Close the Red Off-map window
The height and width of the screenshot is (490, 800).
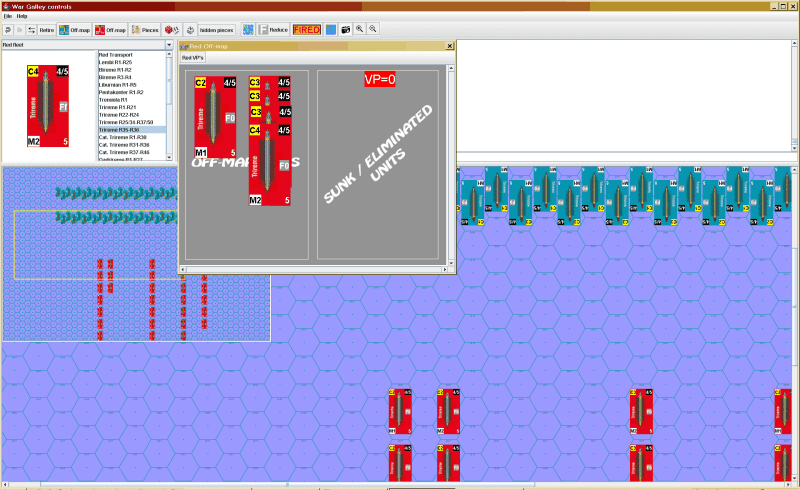(449, 46)
